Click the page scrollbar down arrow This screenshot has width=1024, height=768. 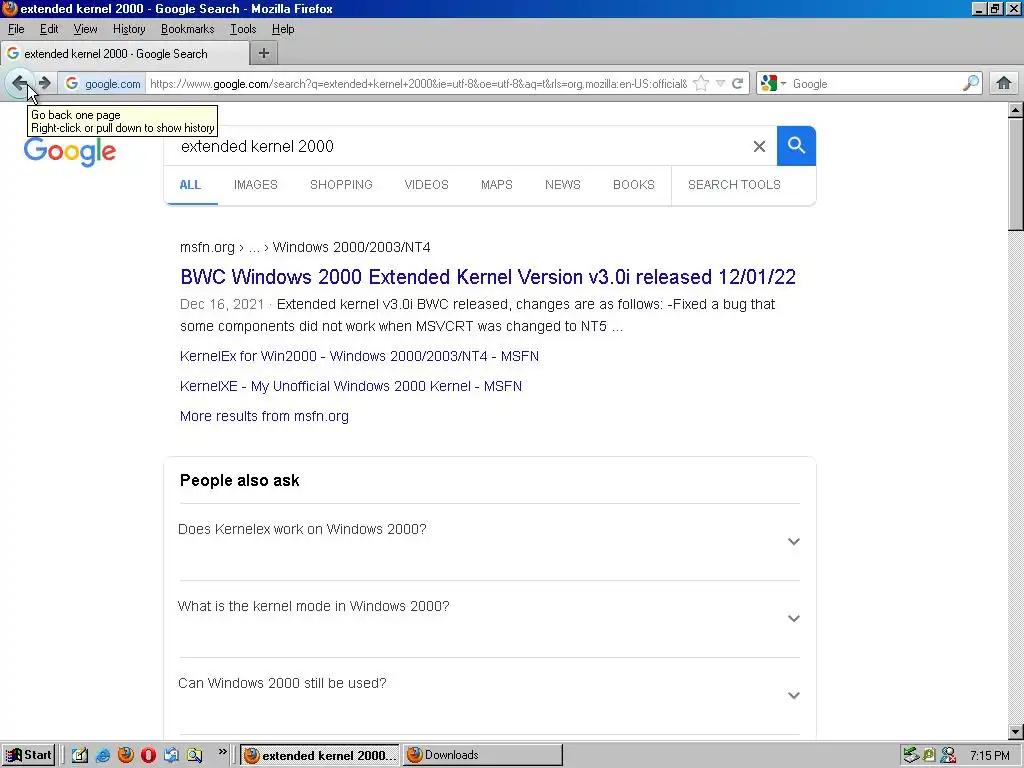pyautogui.click(x=1016, y=732)
